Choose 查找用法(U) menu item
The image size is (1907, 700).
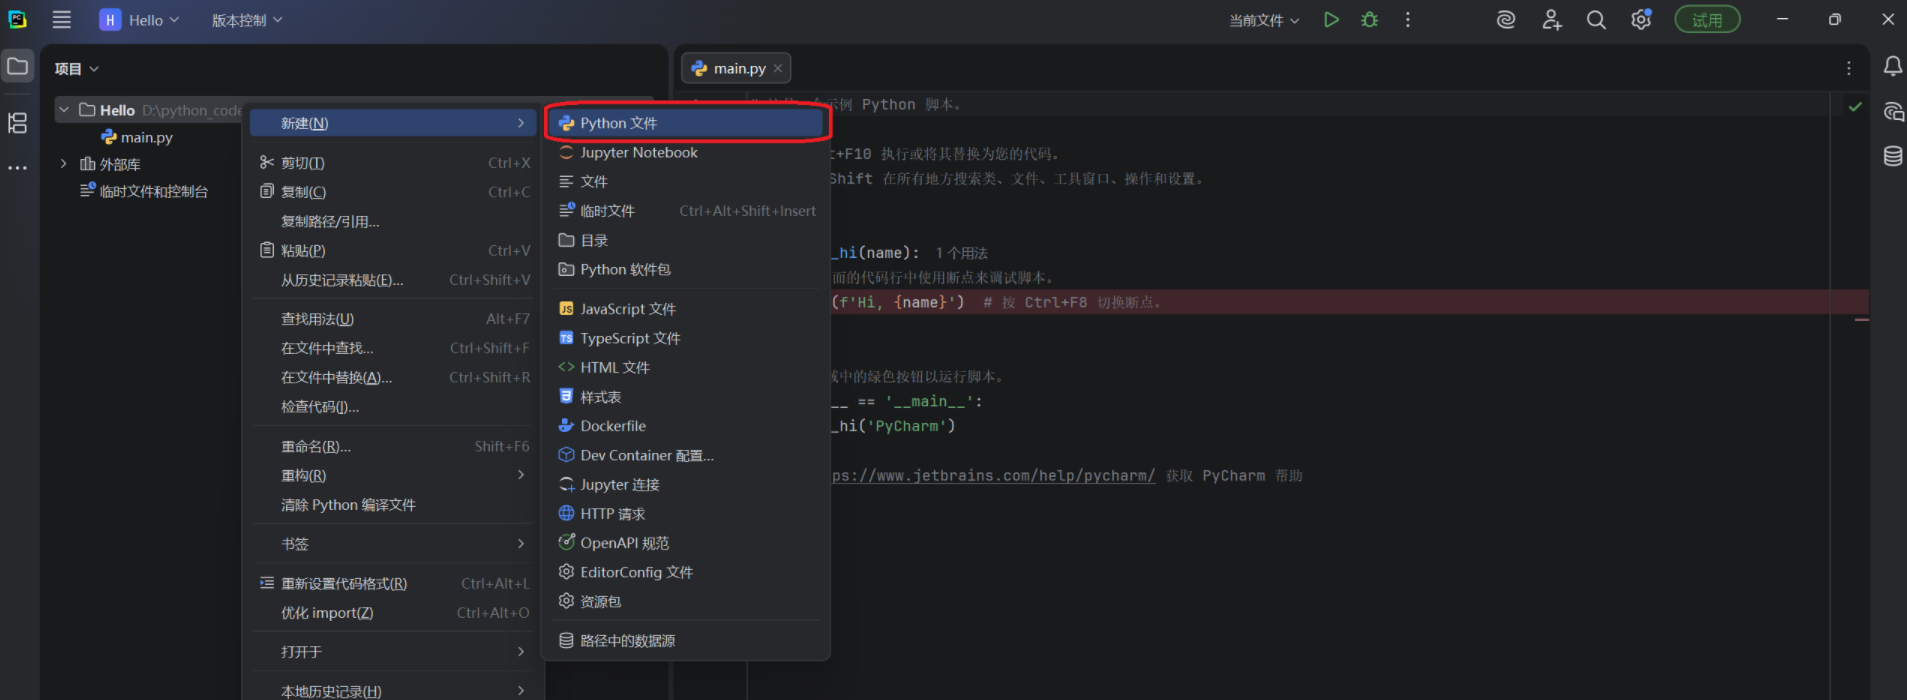coord(393,319)
